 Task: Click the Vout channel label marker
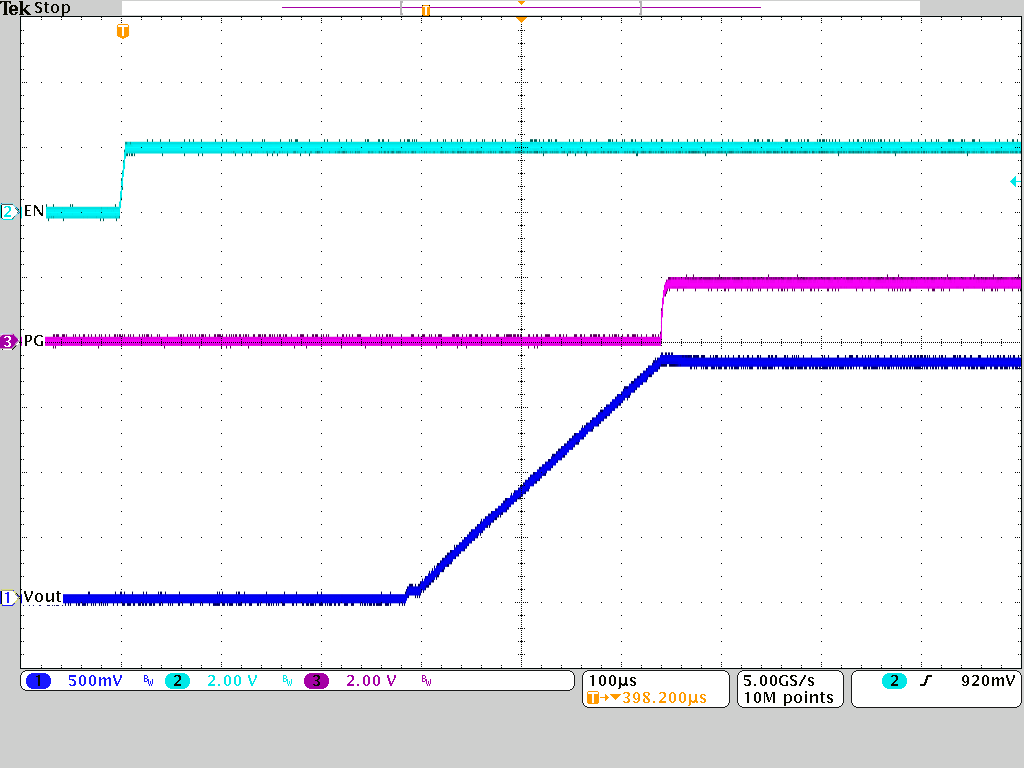(8, 596)
